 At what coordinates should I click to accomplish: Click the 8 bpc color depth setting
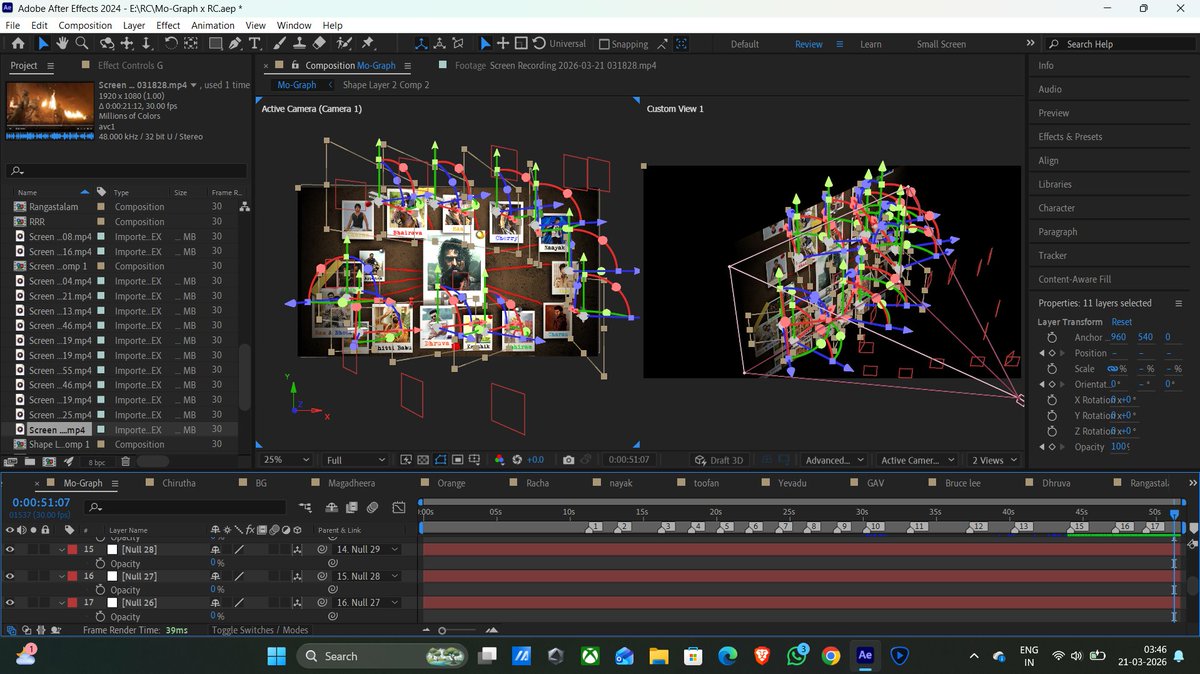[x=96, y=462]
